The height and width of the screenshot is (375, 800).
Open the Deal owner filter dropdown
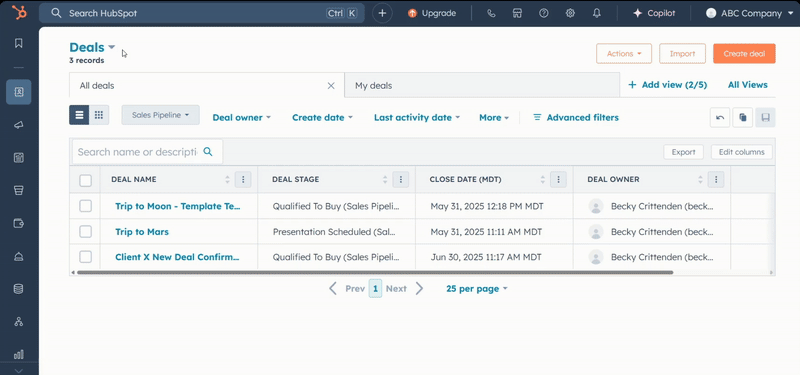[241, 117]
